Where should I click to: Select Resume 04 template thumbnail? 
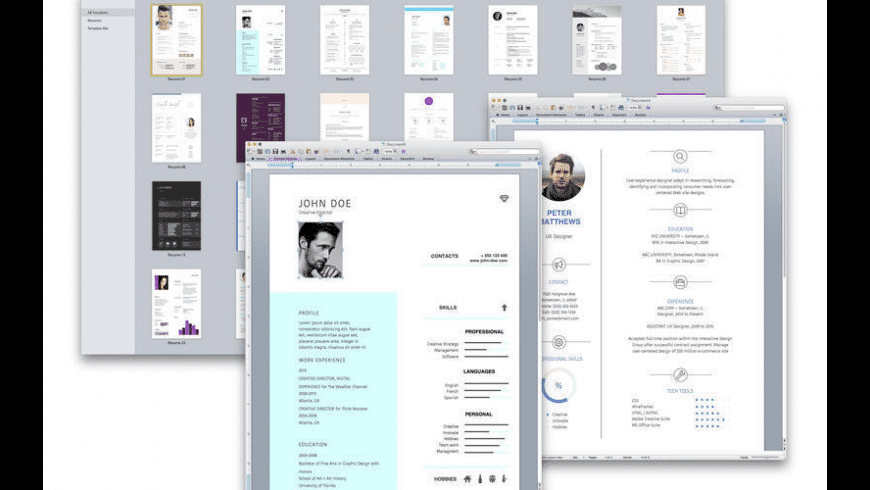click(x=429, y=40)
